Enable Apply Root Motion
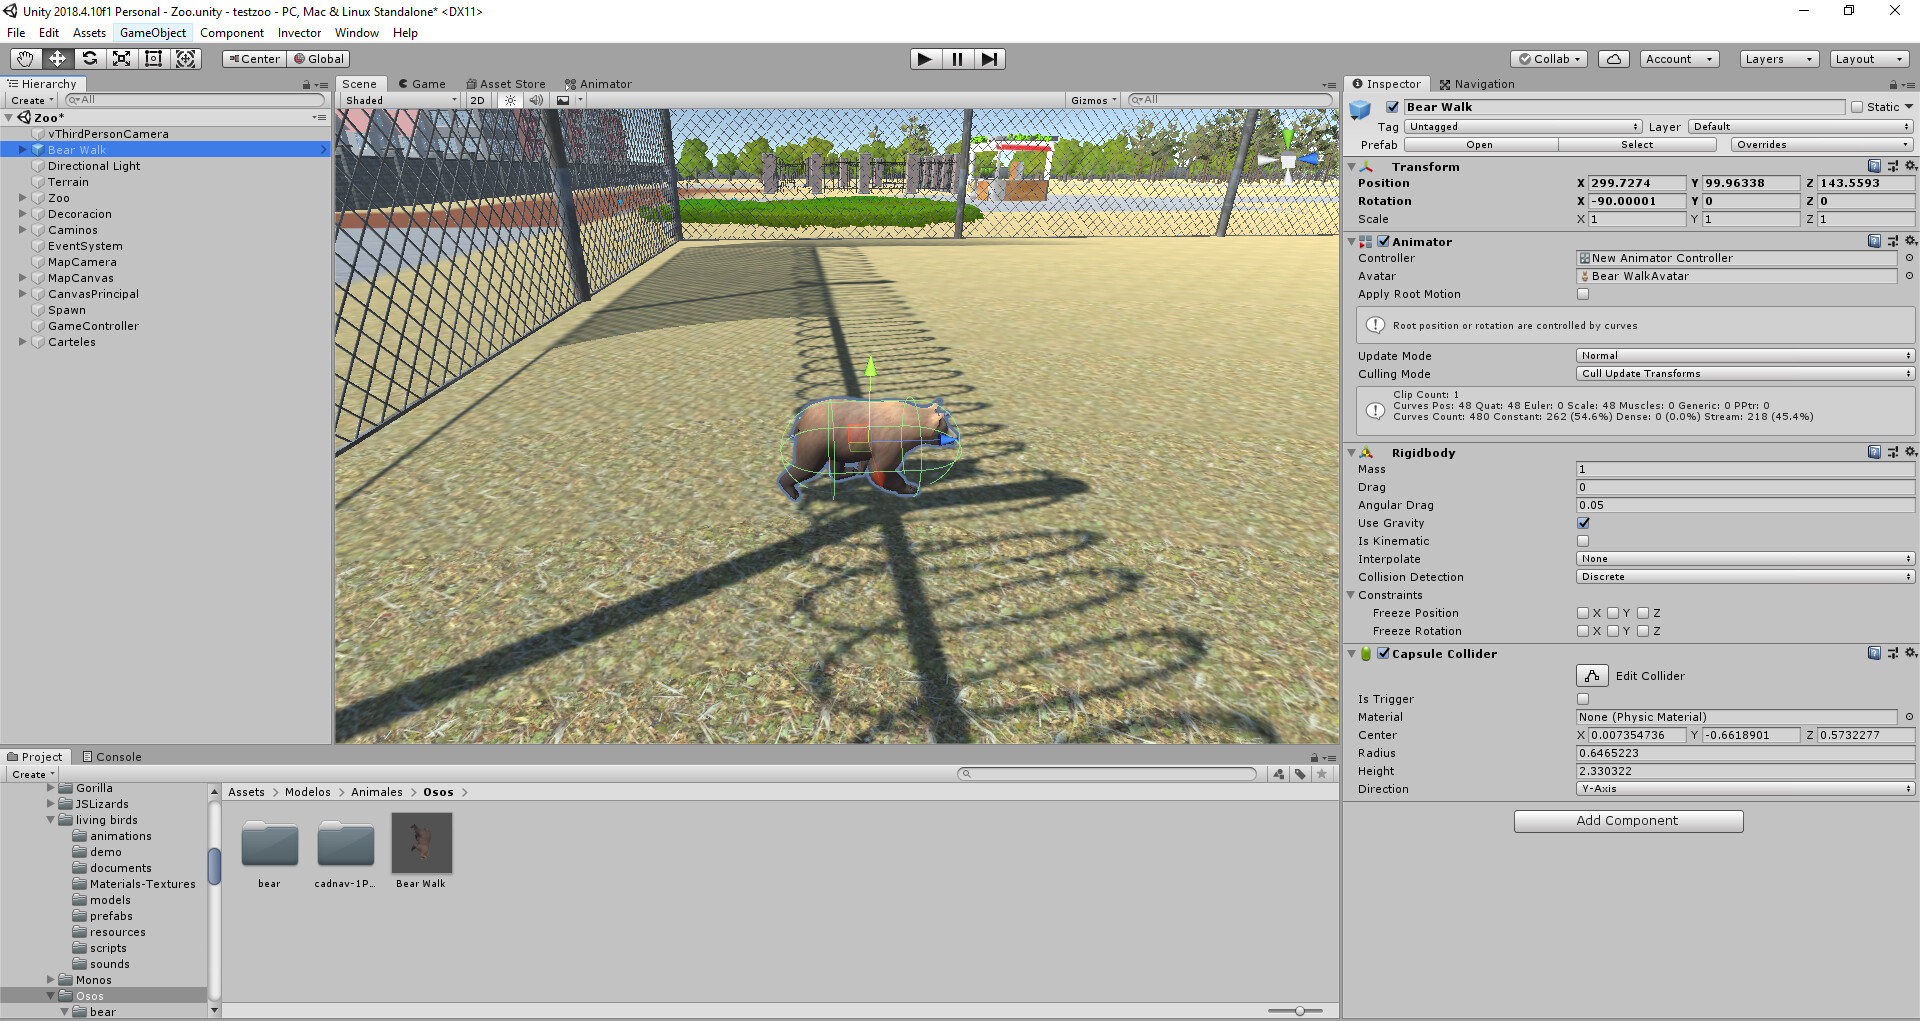 click(1583, 294)
